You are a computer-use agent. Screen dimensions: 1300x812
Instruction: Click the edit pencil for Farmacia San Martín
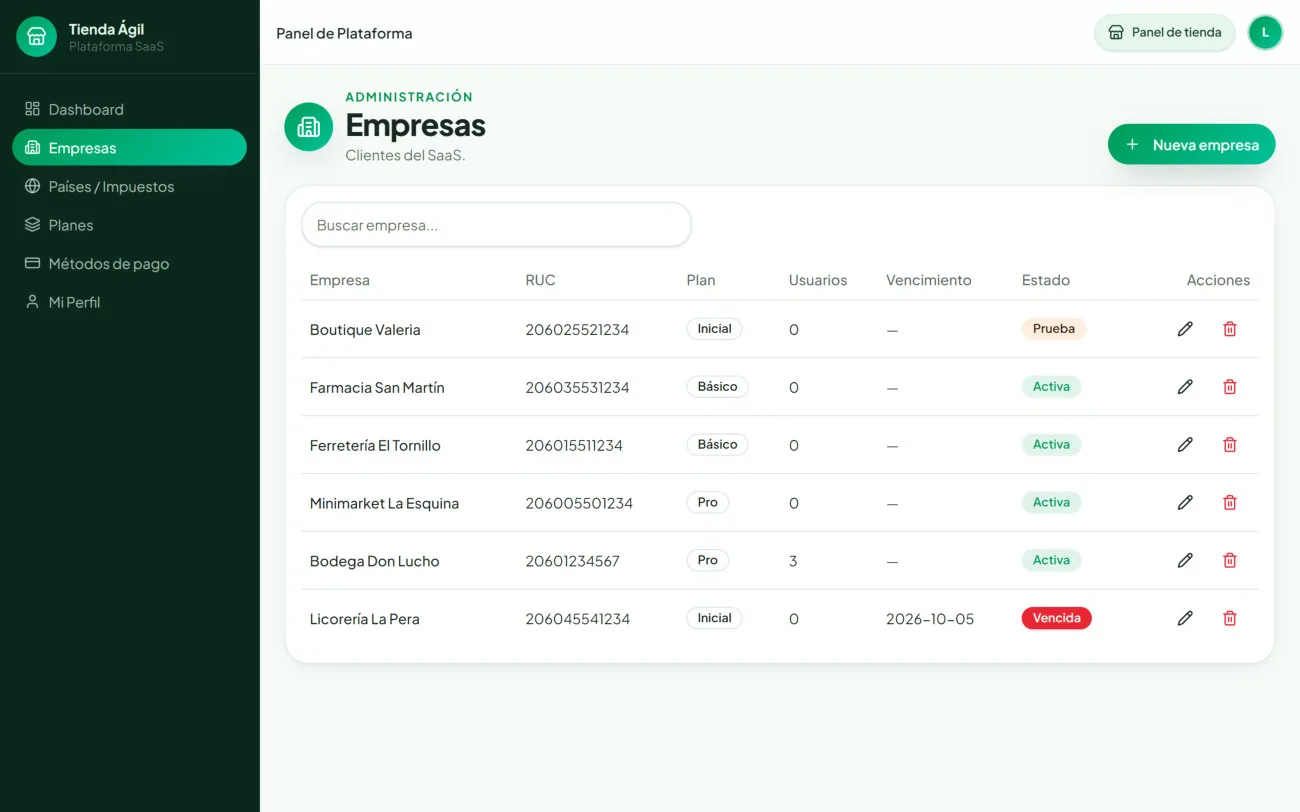tap(1185, 387)
